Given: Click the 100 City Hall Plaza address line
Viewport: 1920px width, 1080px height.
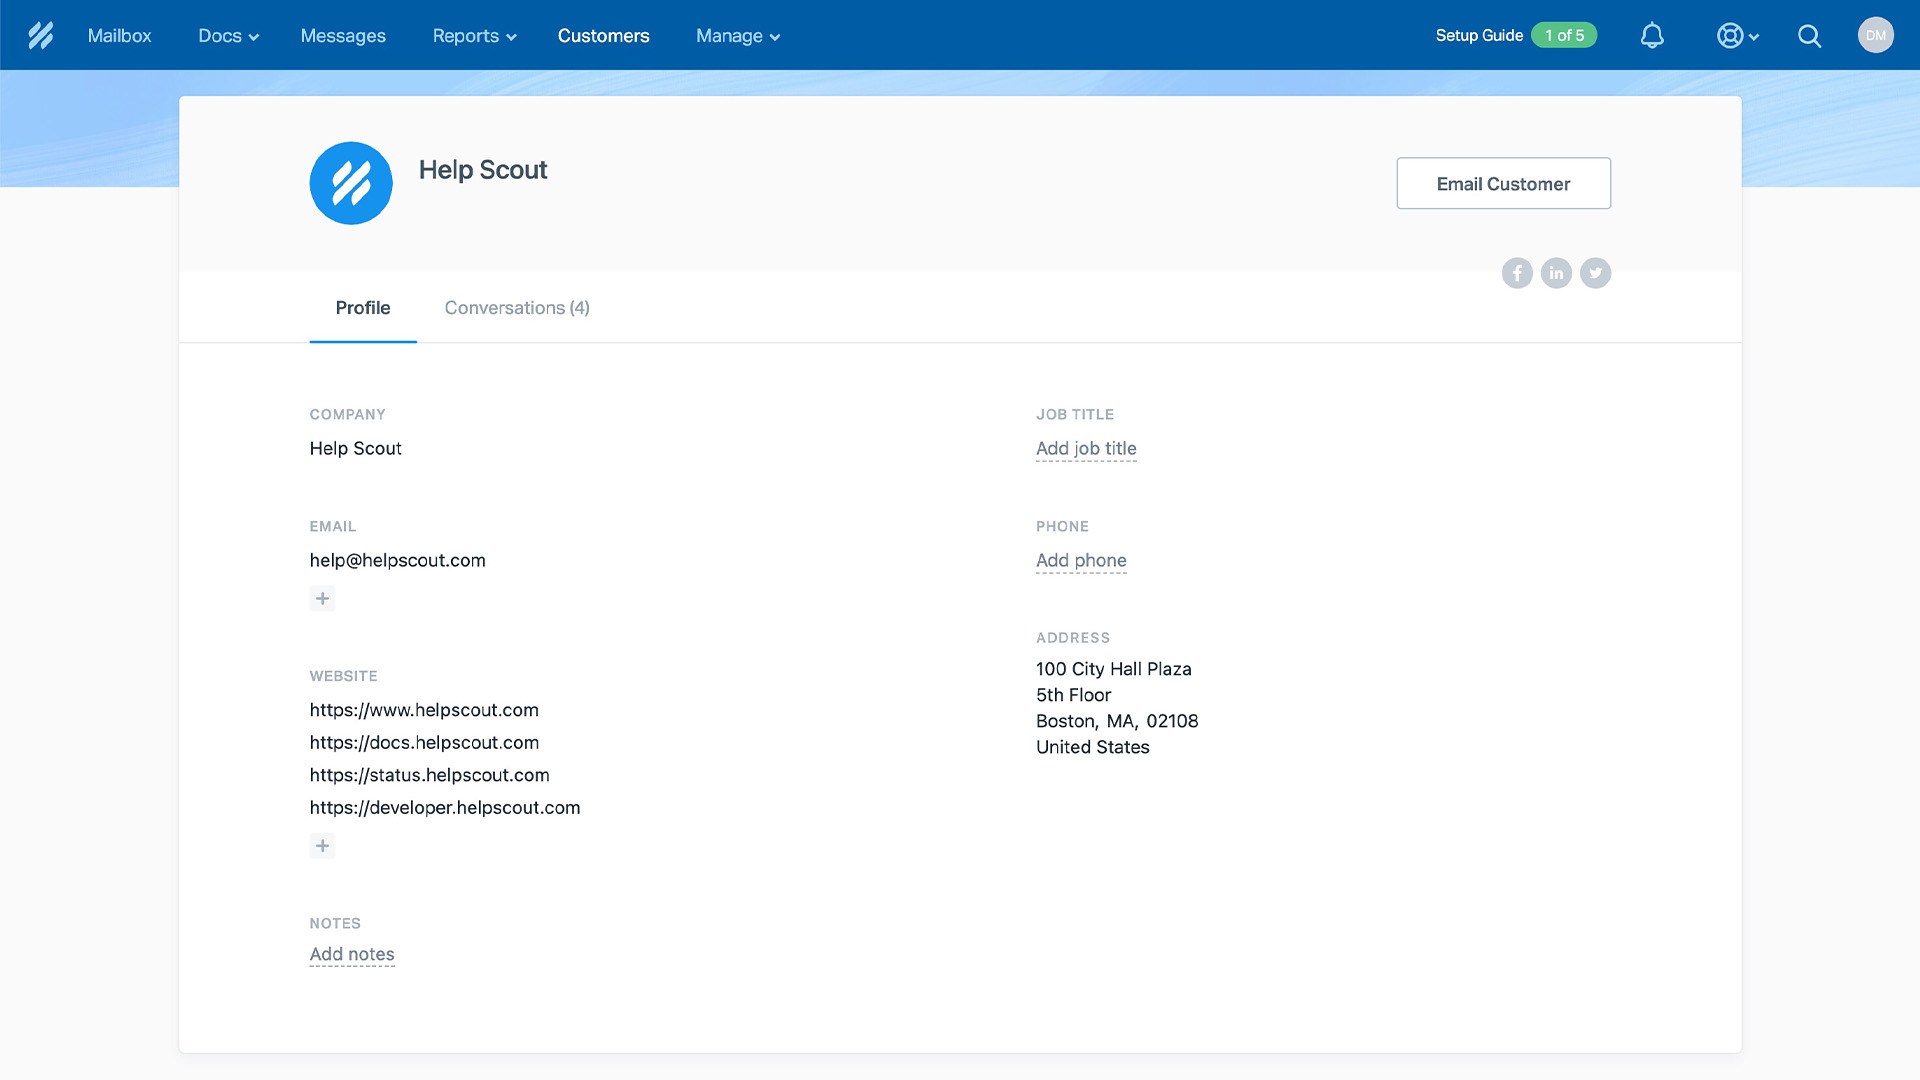Looking at the screenshot, I should click(x=1113, y=669).
